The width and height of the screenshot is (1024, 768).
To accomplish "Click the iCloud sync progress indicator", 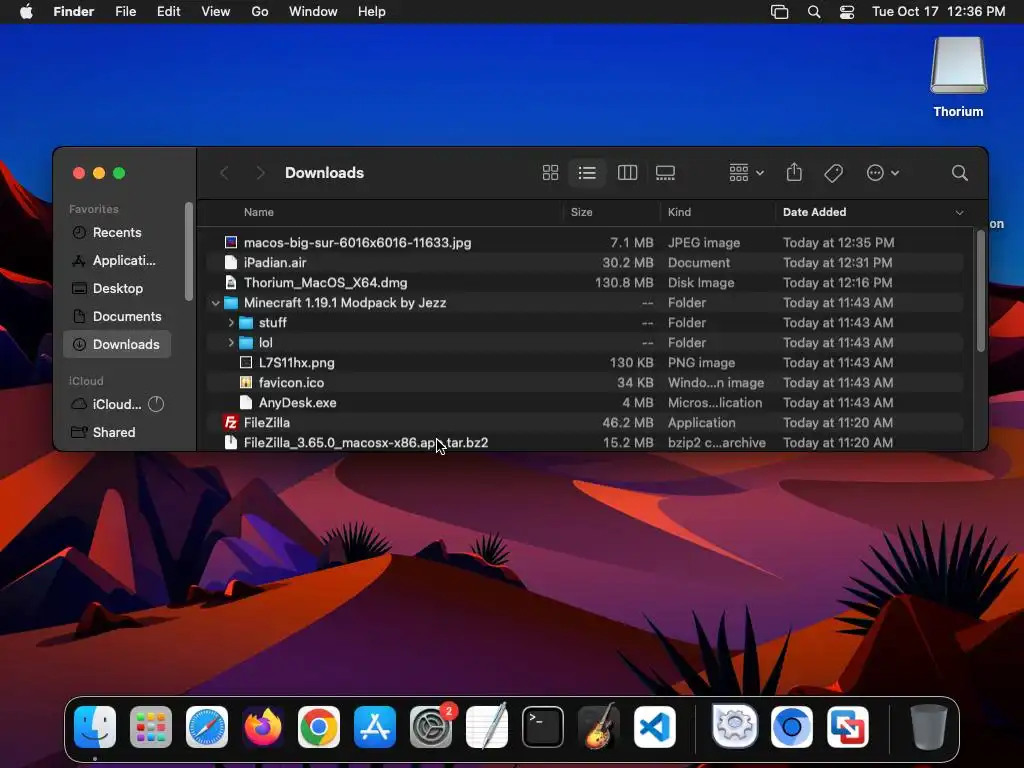I will (156, 405).
